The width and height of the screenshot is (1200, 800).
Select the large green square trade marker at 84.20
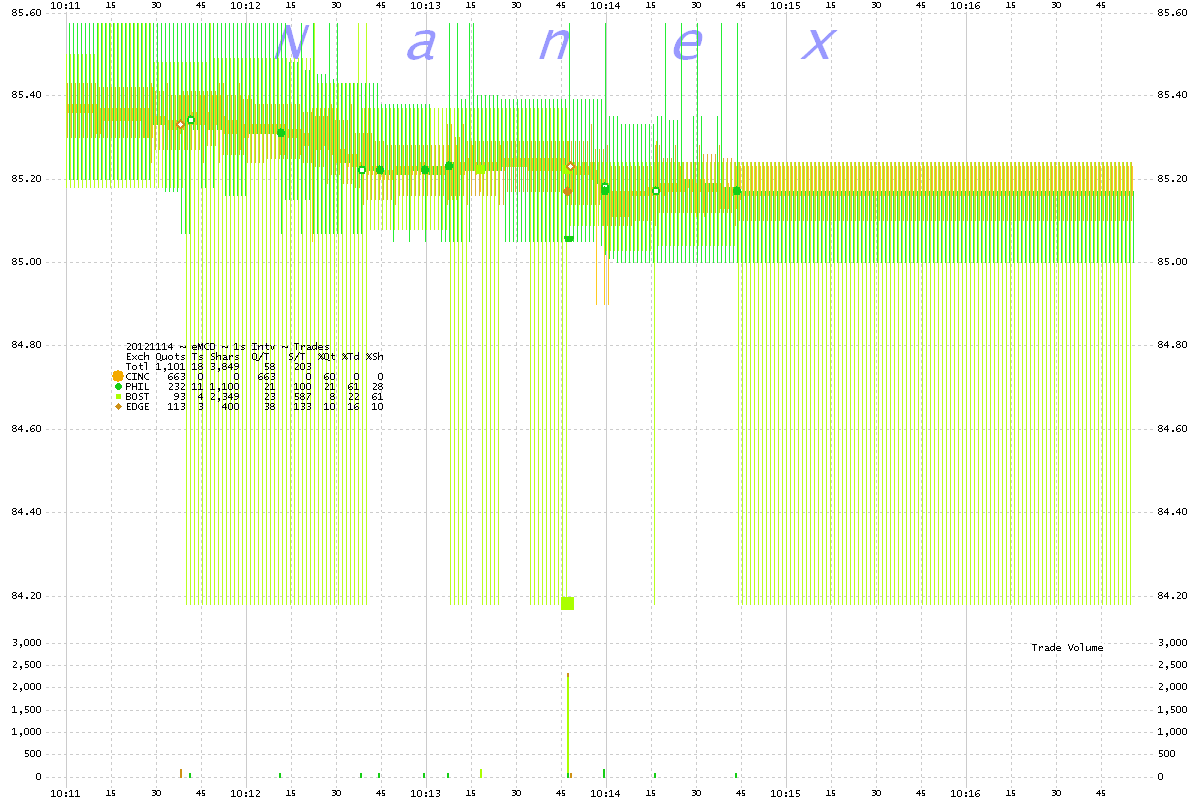click(x=568, y=603)
